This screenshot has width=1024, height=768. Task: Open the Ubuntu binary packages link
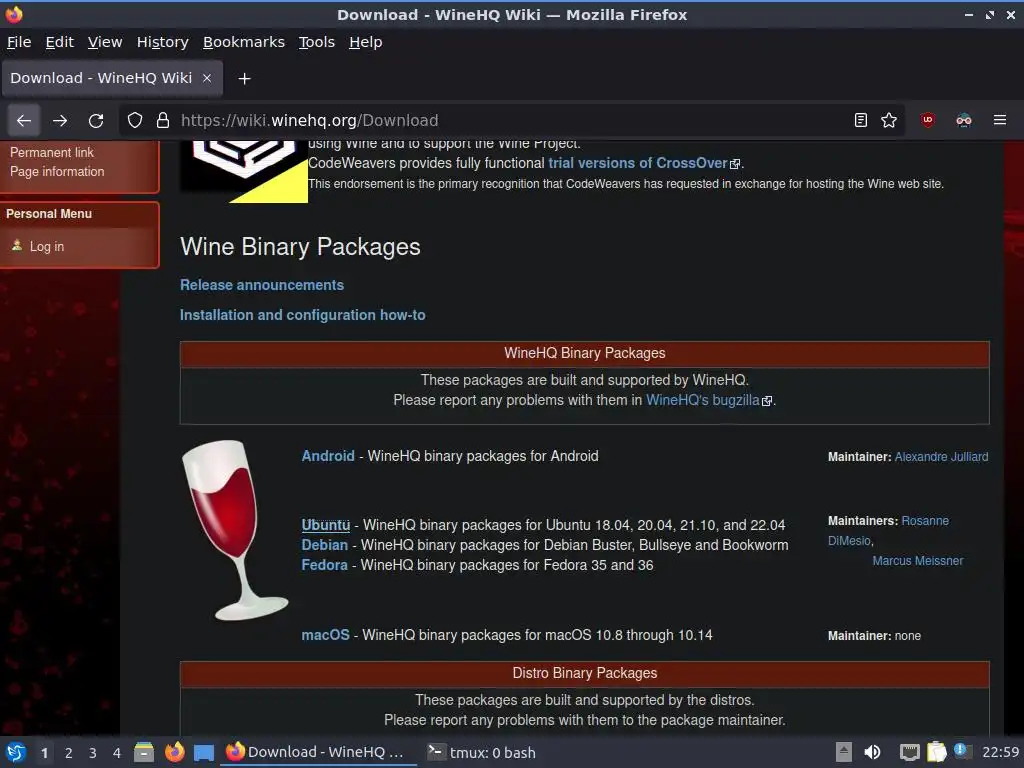[325, 525]
